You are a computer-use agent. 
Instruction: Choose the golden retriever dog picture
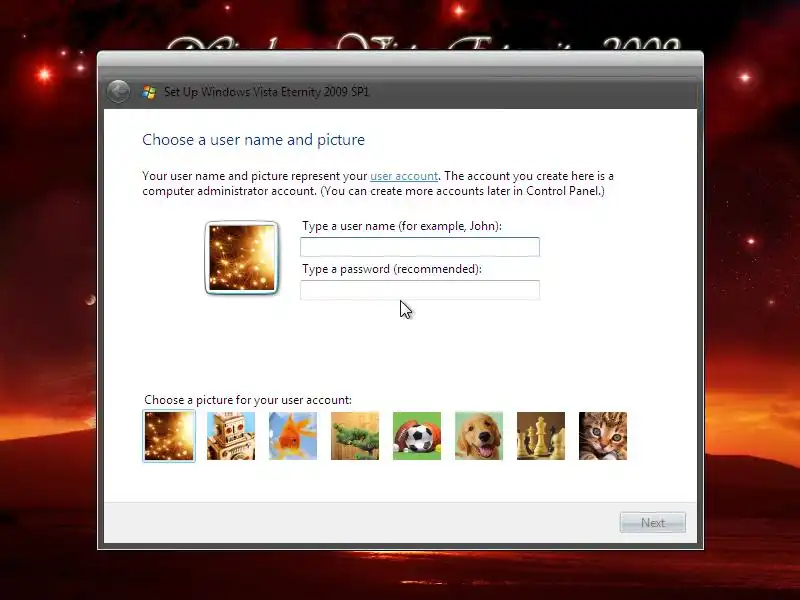pyautogui.click(x=479, y=436)
